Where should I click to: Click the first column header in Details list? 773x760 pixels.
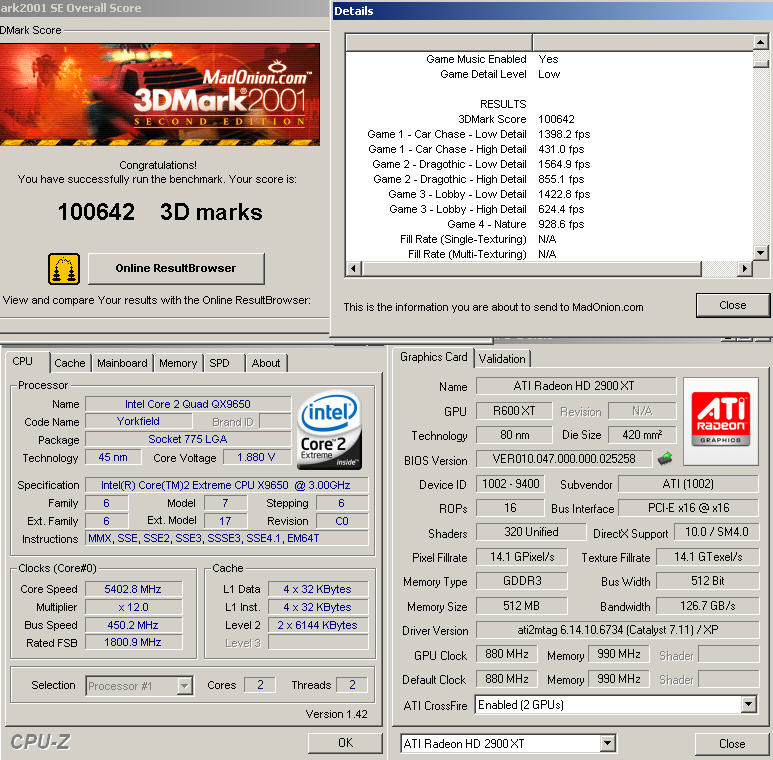[439, 42]
